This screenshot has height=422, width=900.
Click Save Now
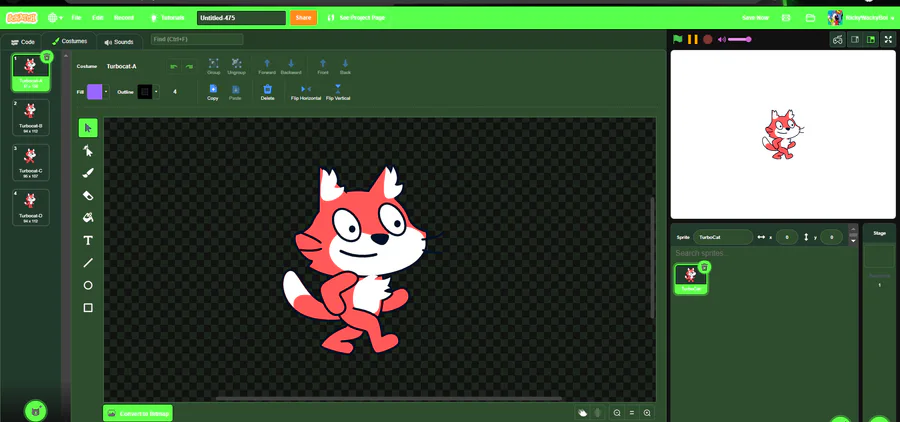pyautogui.click(x=755, y=18)
